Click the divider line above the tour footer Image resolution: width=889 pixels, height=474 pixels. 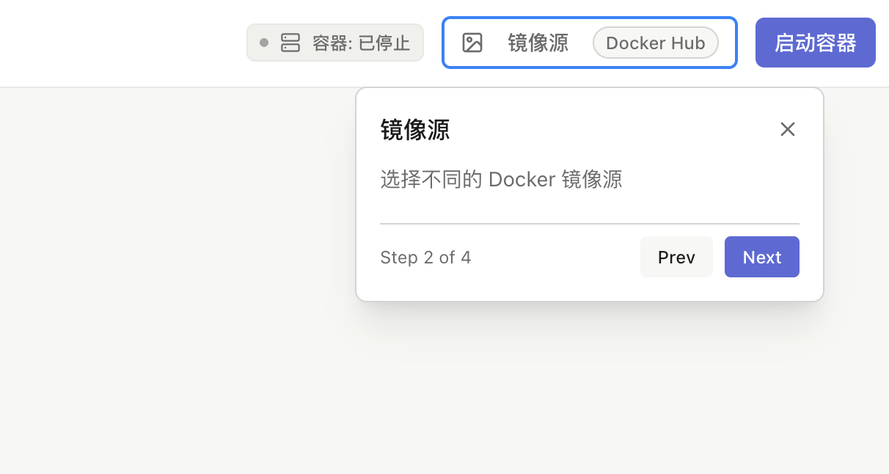coord(589,224)
